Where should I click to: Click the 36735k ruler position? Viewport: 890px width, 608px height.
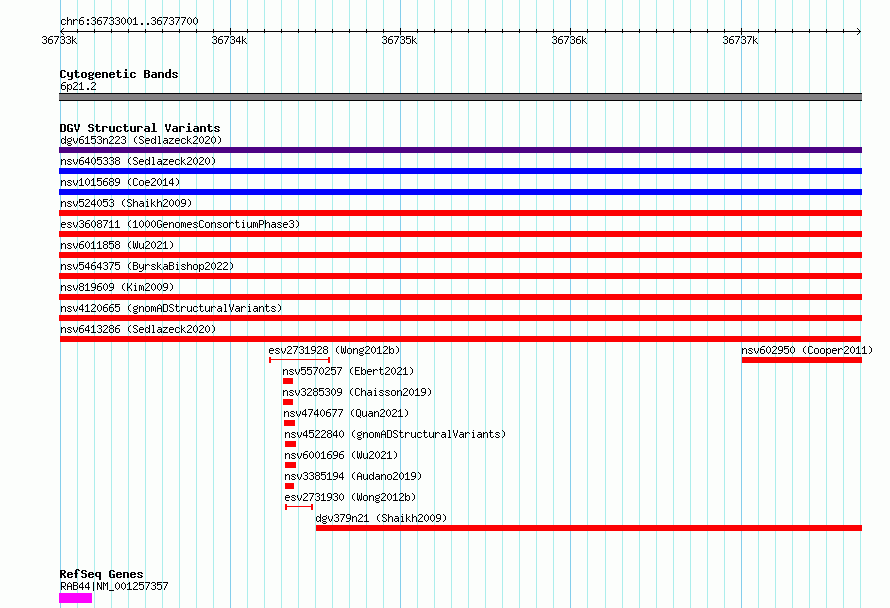pyautogui.click(x=399, y=40)
